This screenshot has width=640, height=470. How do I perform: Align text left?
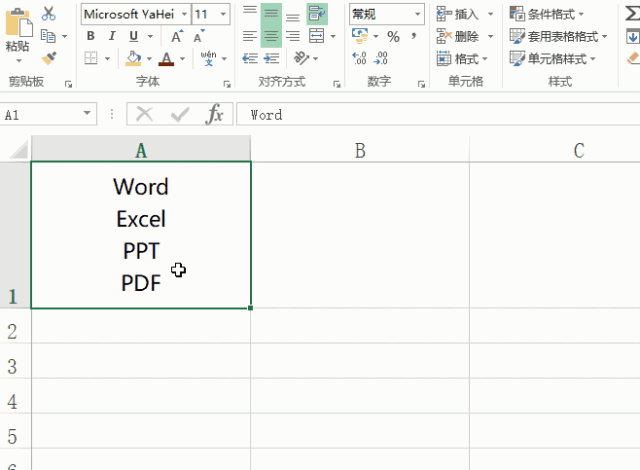(x=250, y=36)
